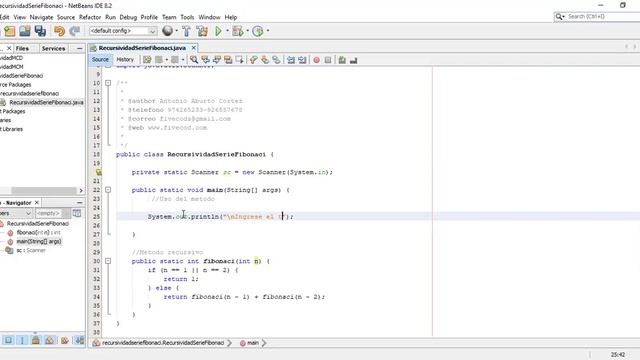Screen dimensions: 640x360
Task: Click Shift Line Left icon
Action: coord(291,60)
